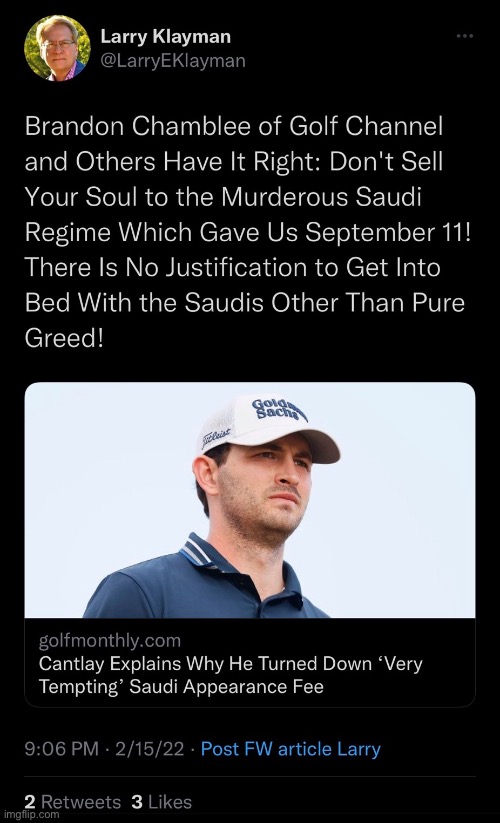Image resolution: width=500 pixels, height=823 pixels.
Task: Click the 2/15/22 date
Action: (x=150, y=749)
